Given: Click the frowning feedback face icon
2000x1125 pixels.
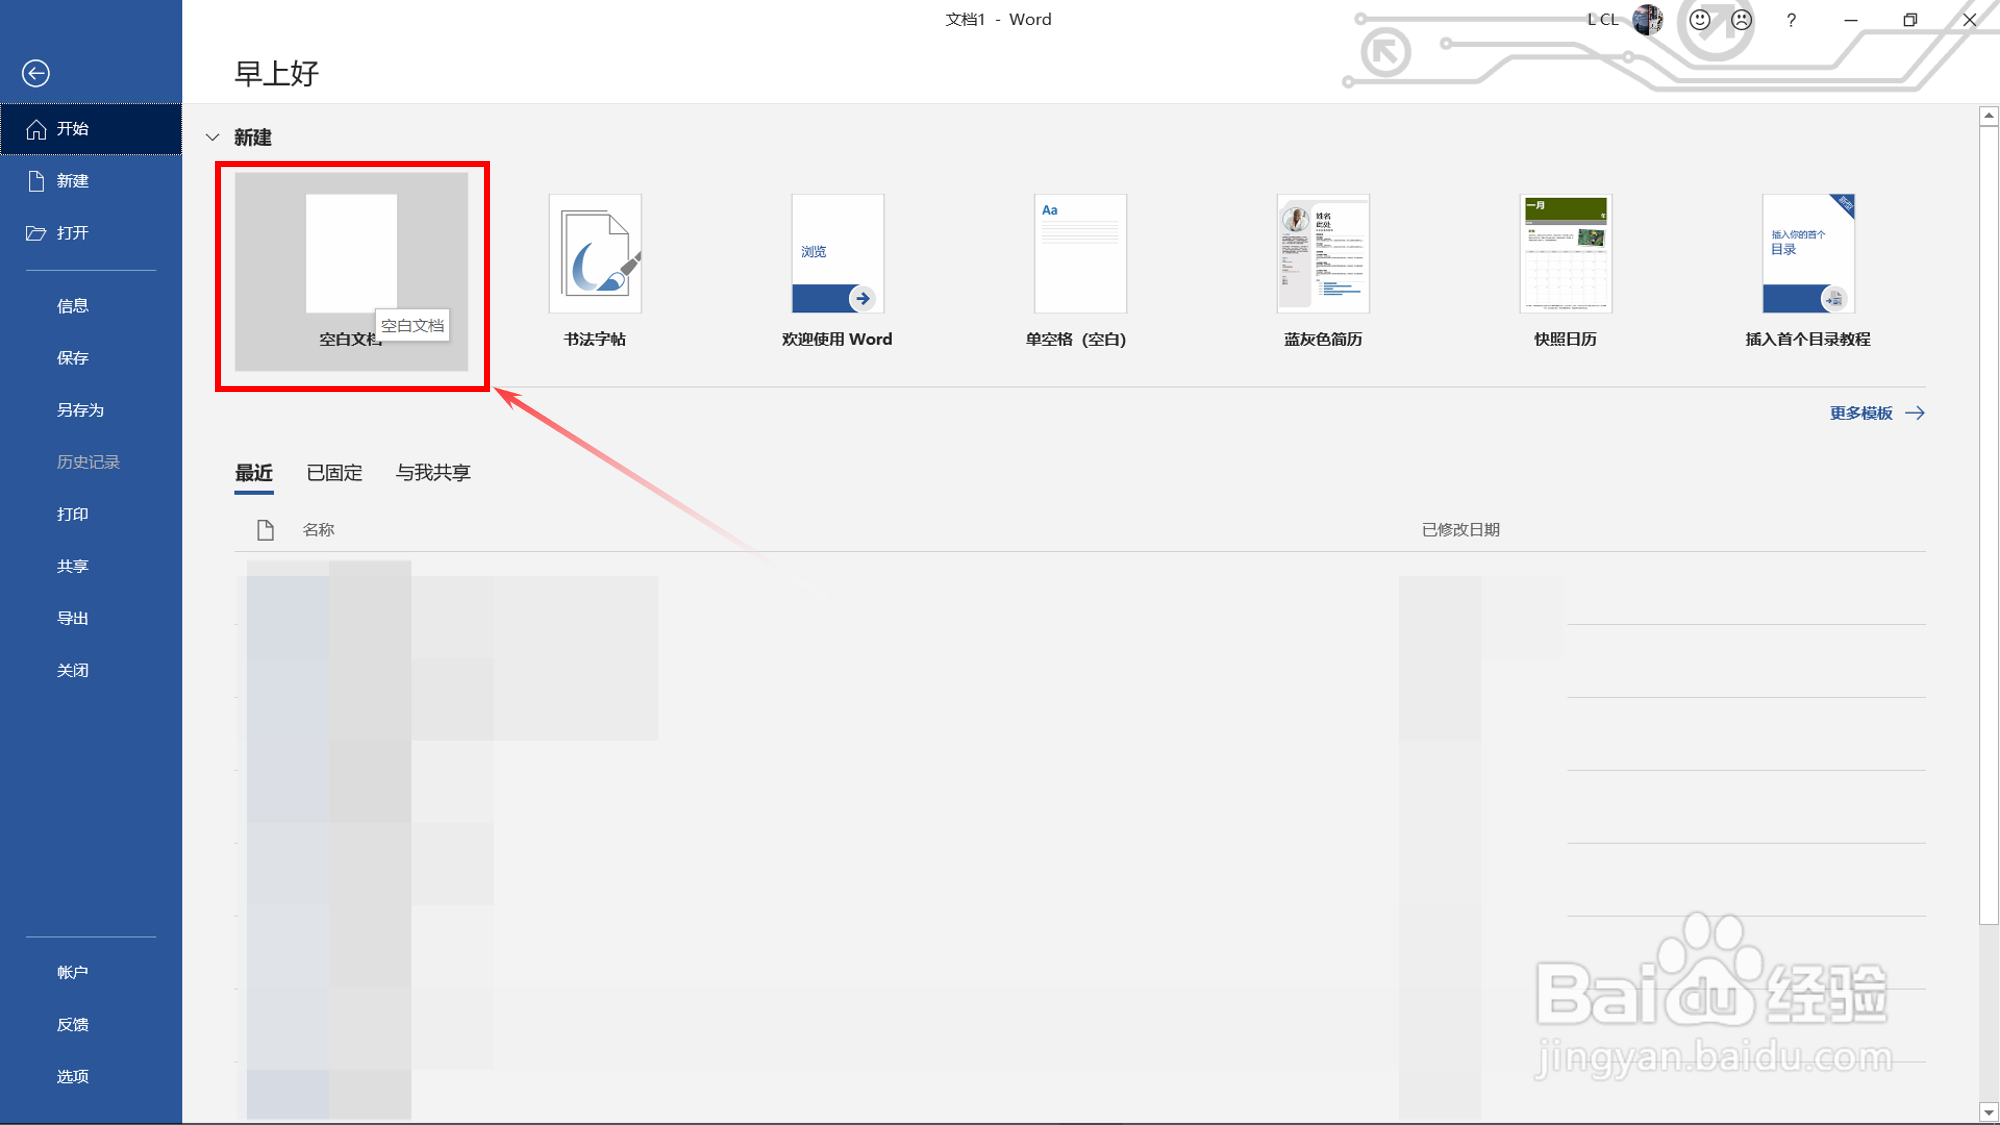Looking at the screenshot, I should coord(1741,19).
